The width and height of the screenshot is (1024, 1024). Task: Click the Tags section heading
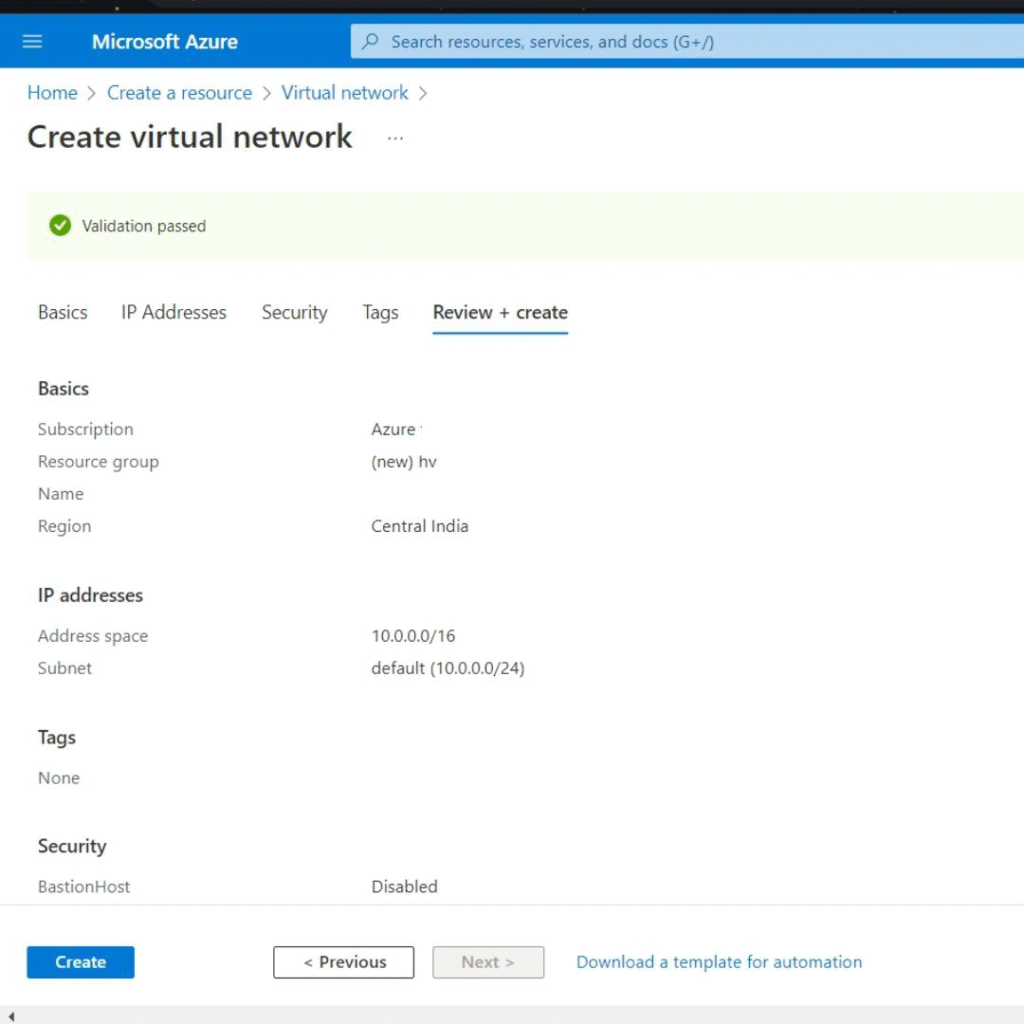click(x=57, y=737)
